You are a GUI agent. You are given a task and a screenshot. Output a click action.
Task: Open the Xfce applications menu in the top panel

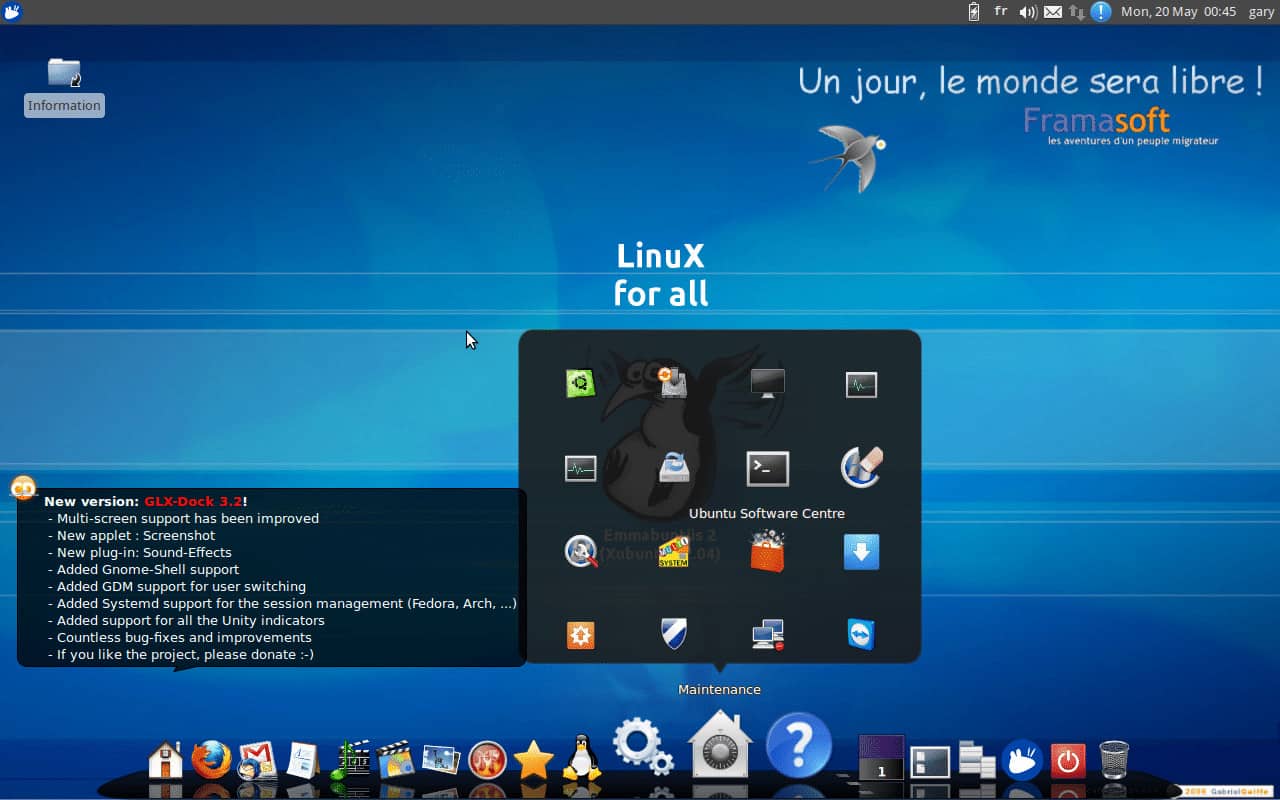(x=12, y=12)
